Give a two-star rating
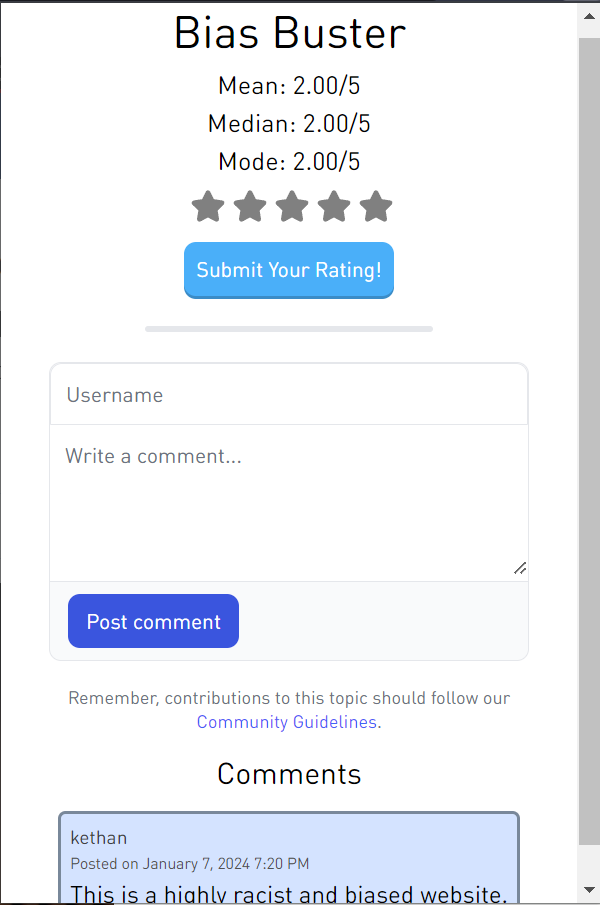The width and height of the screenshot is (600, 905). [250, 207]
